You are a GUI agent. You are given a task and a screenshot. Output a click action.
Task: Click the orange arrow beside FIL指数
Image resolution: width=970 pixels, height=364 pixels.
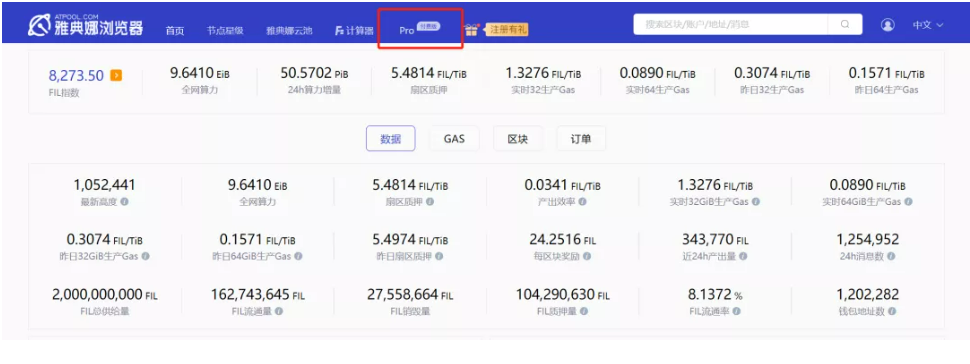tap(116, 76)
